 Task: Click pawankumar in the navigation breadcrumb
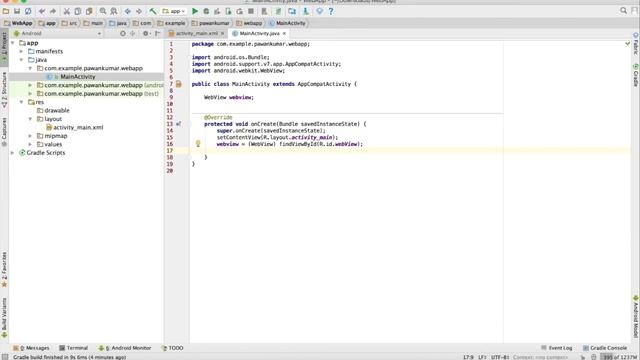coord(211,23)
